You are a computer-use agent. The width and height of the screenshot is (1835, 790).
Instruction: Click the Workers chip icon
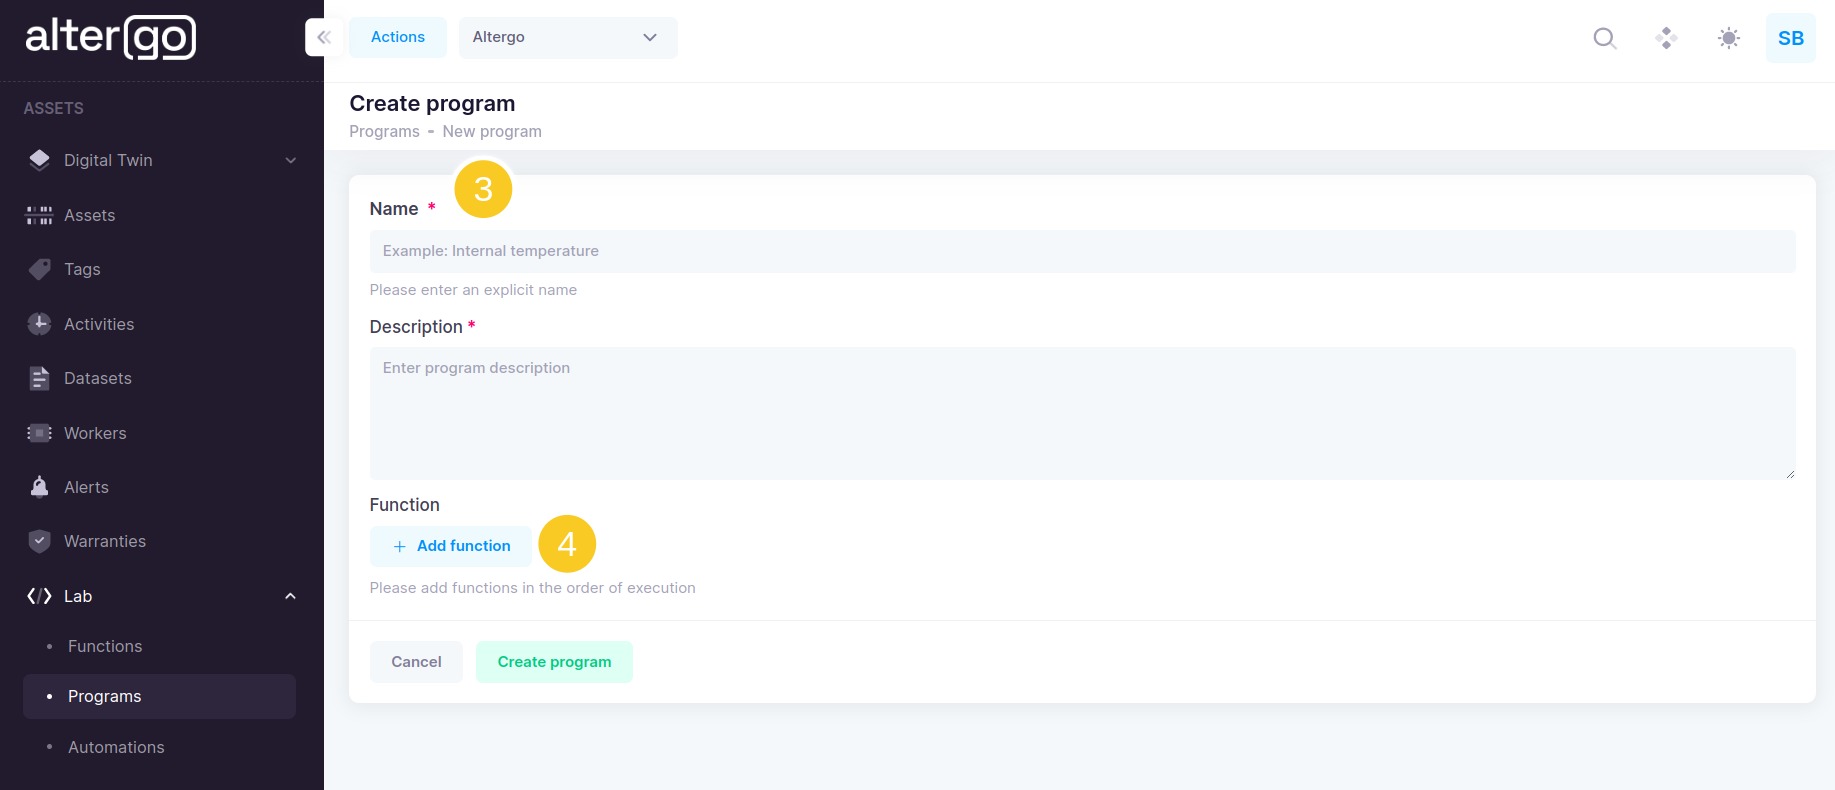coord(39,433)
